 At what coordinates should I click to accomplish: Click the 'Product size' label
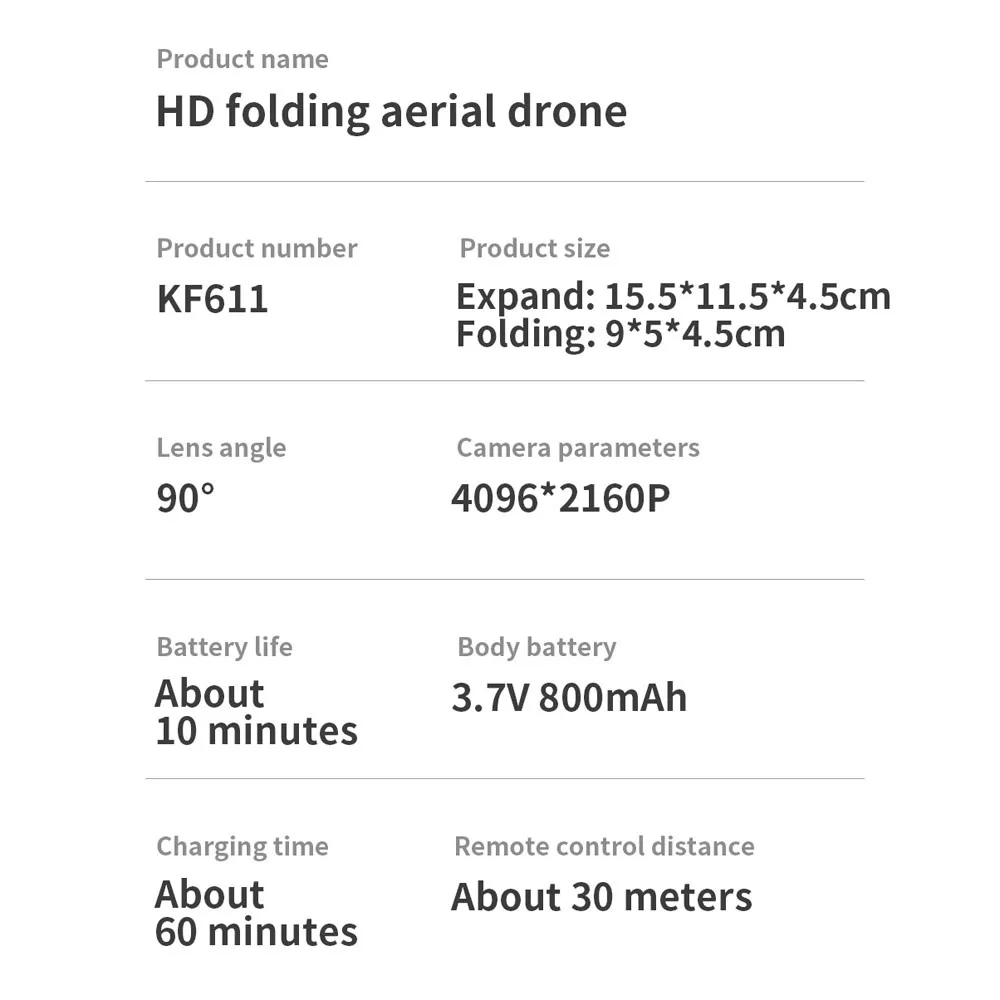click(x=534, y=248)
